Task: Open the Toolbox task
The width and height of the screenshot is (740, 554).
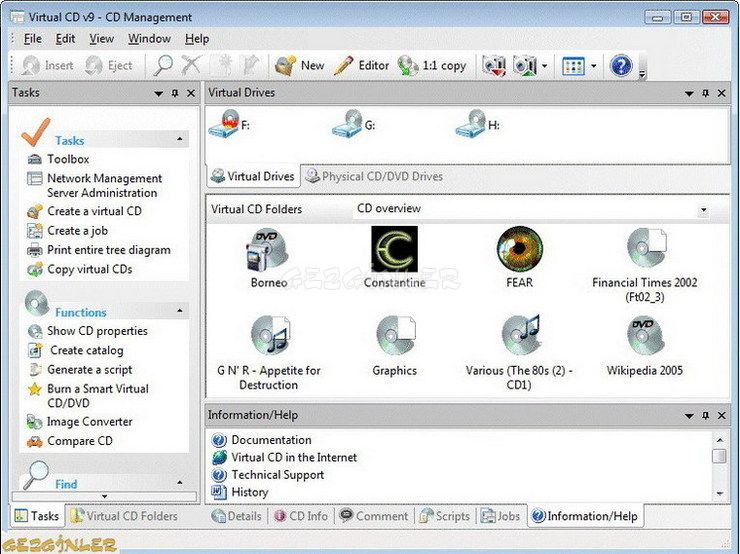Action: [59, 159]
